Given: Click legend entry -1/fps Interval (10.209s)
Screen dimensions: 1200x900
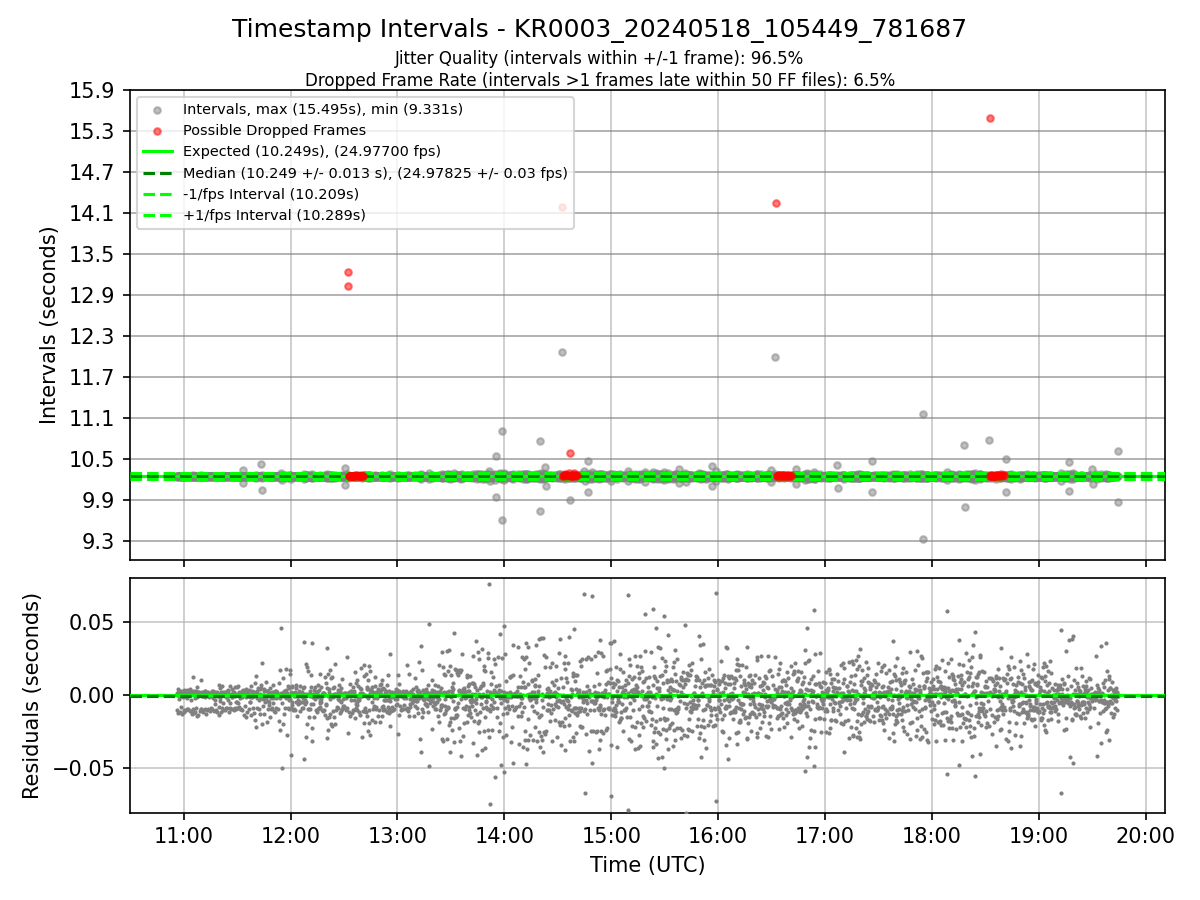Looking at the screenshot, I should [271, 194].
